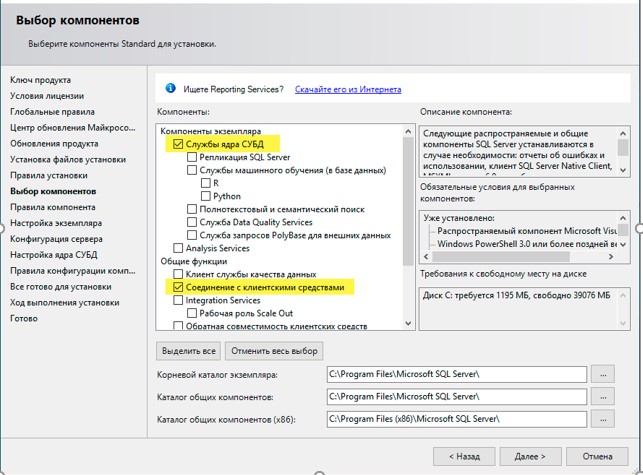Check 'Analysis Services' checkbox
The height and width of the screenshot is (475, 643).
(x=178, y=248)
